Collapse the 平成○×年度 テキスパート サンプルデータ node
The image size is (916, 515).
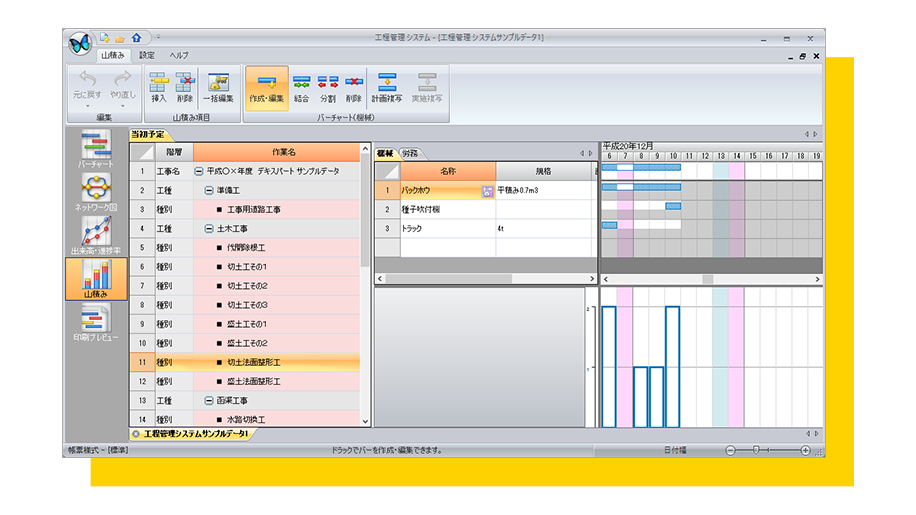(x=199, y=172)
